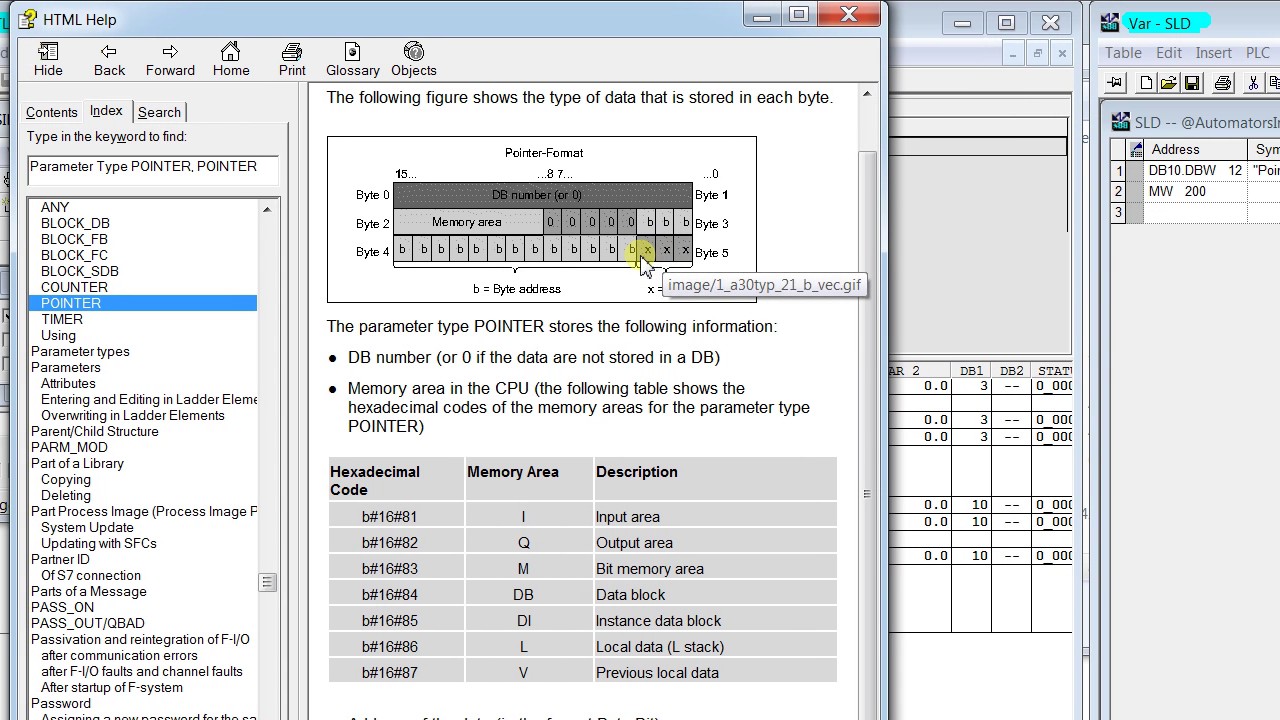Click the icon in the table header corner
Image resolution: width=1280 pixels, height=720 pixels.
tap(1137, 150)
